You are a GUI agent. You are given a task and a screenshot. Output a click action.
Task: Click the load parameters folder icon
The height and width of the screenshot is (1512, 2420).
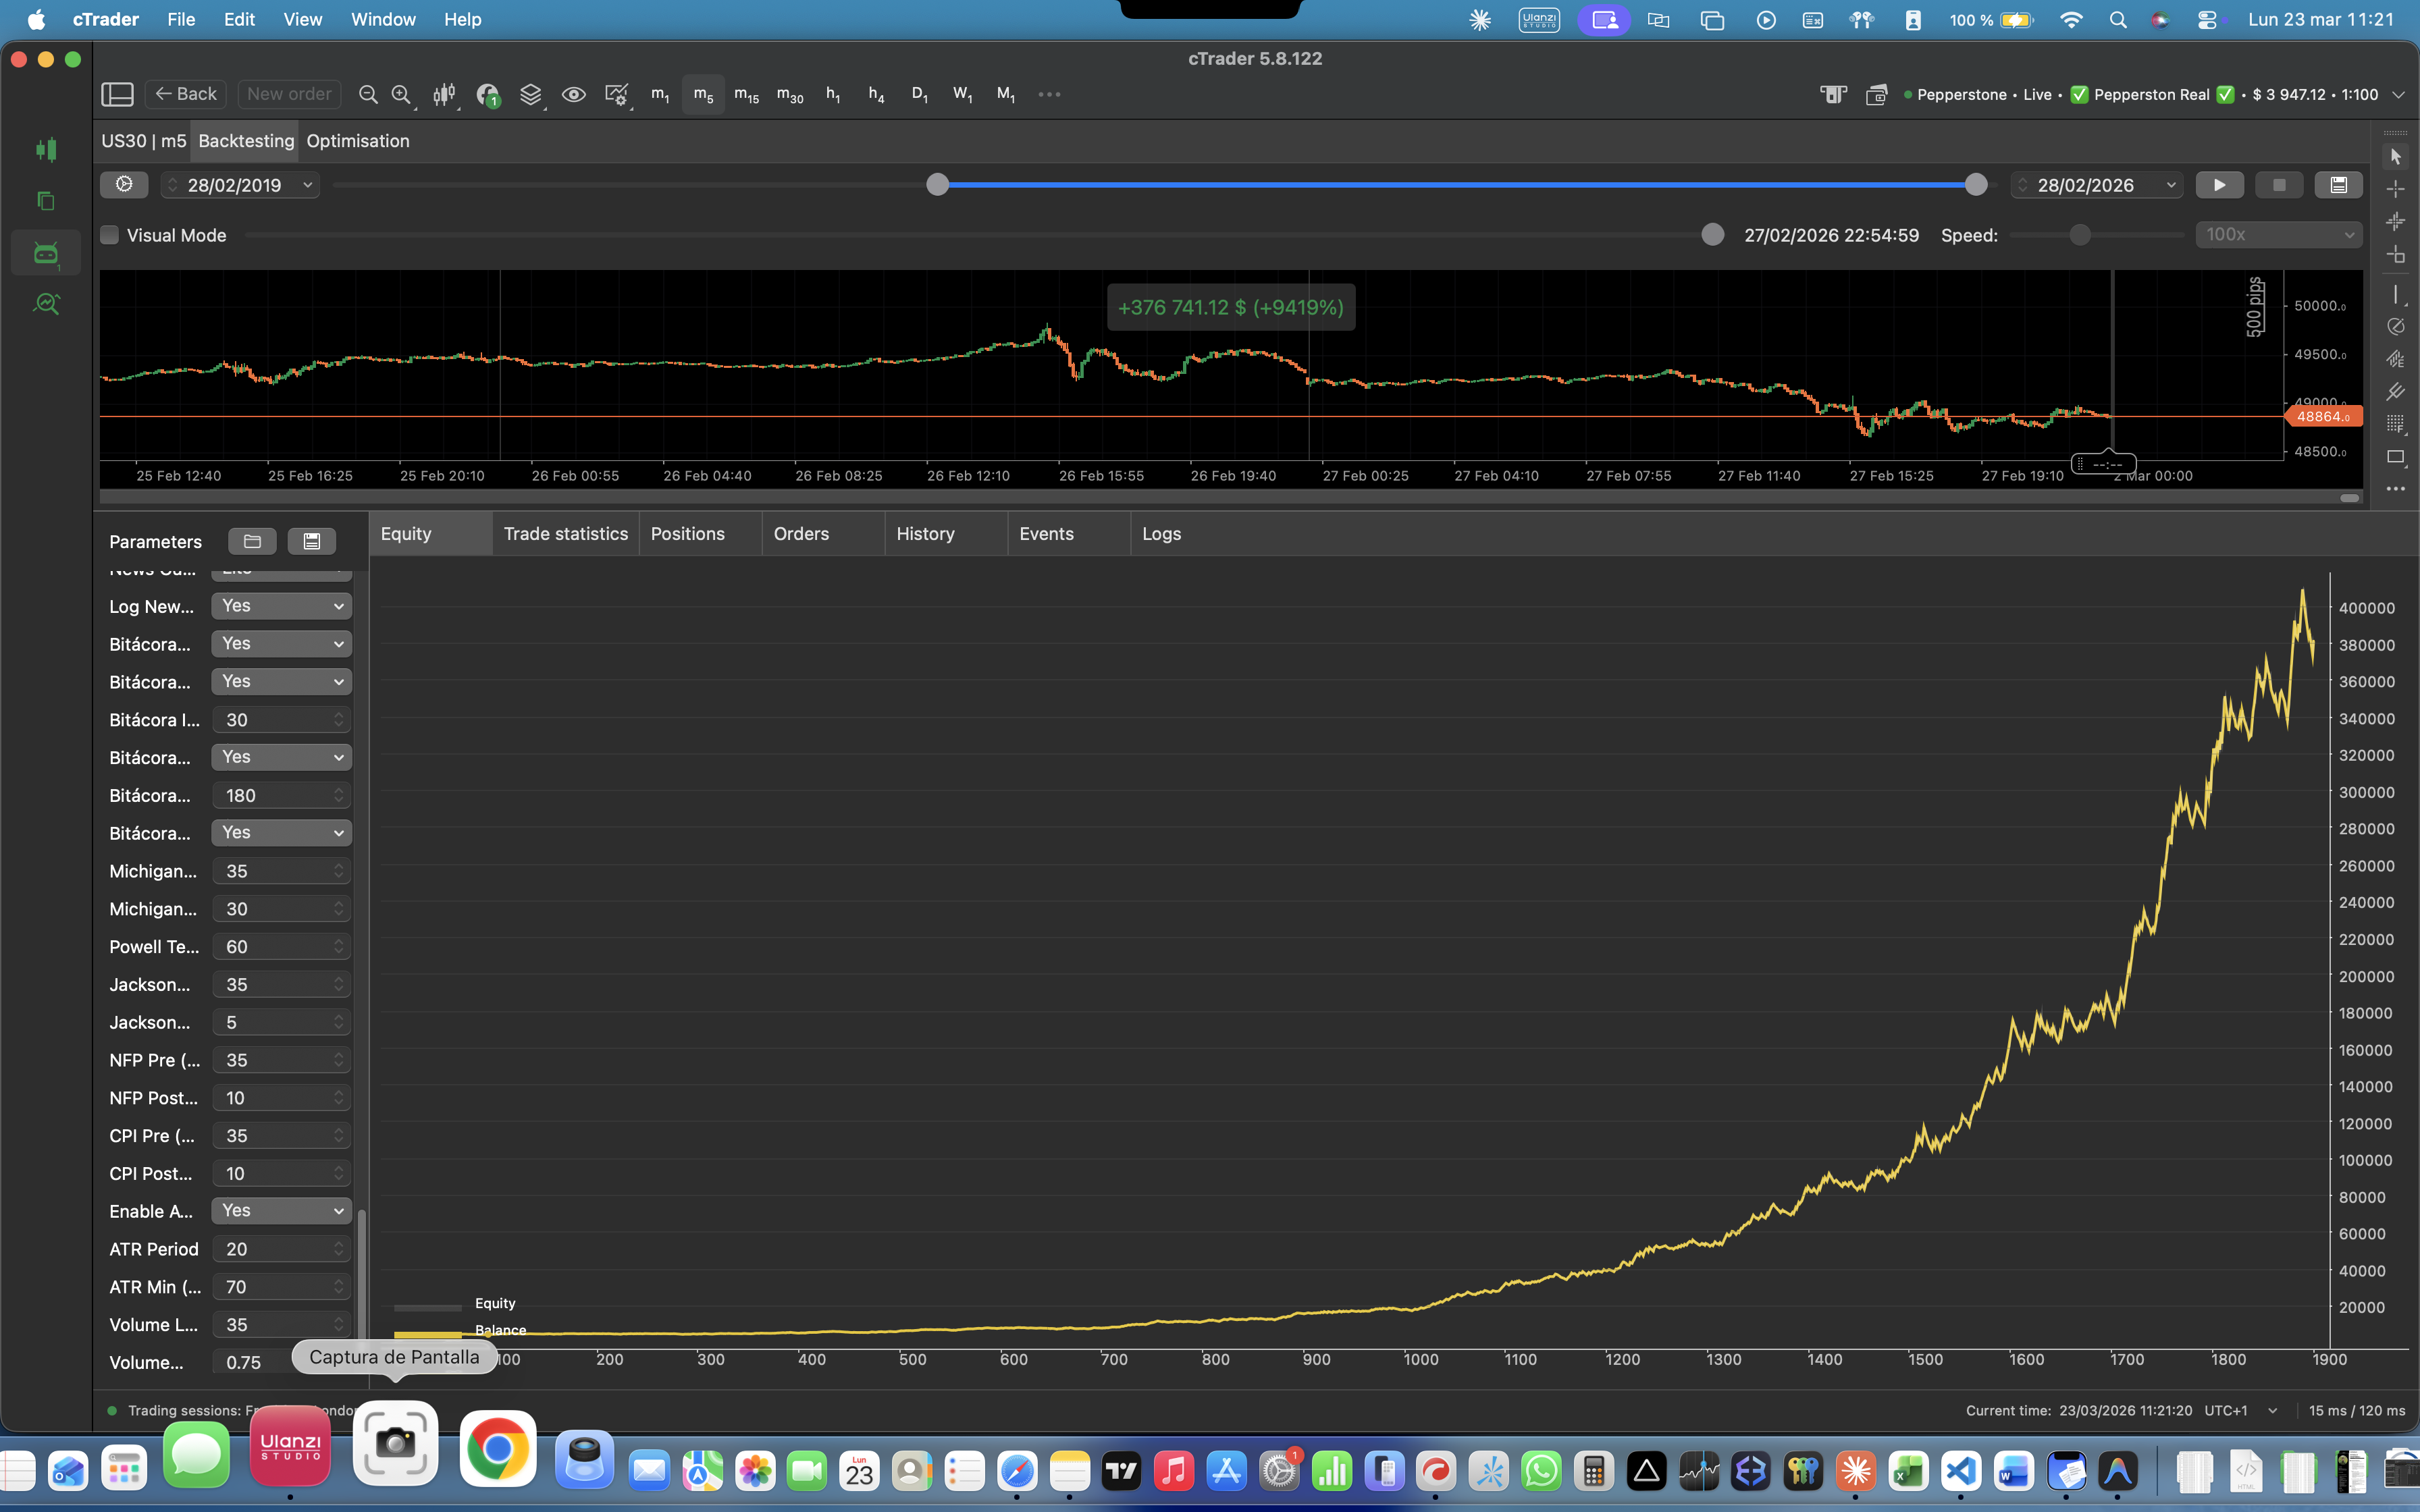[252, 541]
